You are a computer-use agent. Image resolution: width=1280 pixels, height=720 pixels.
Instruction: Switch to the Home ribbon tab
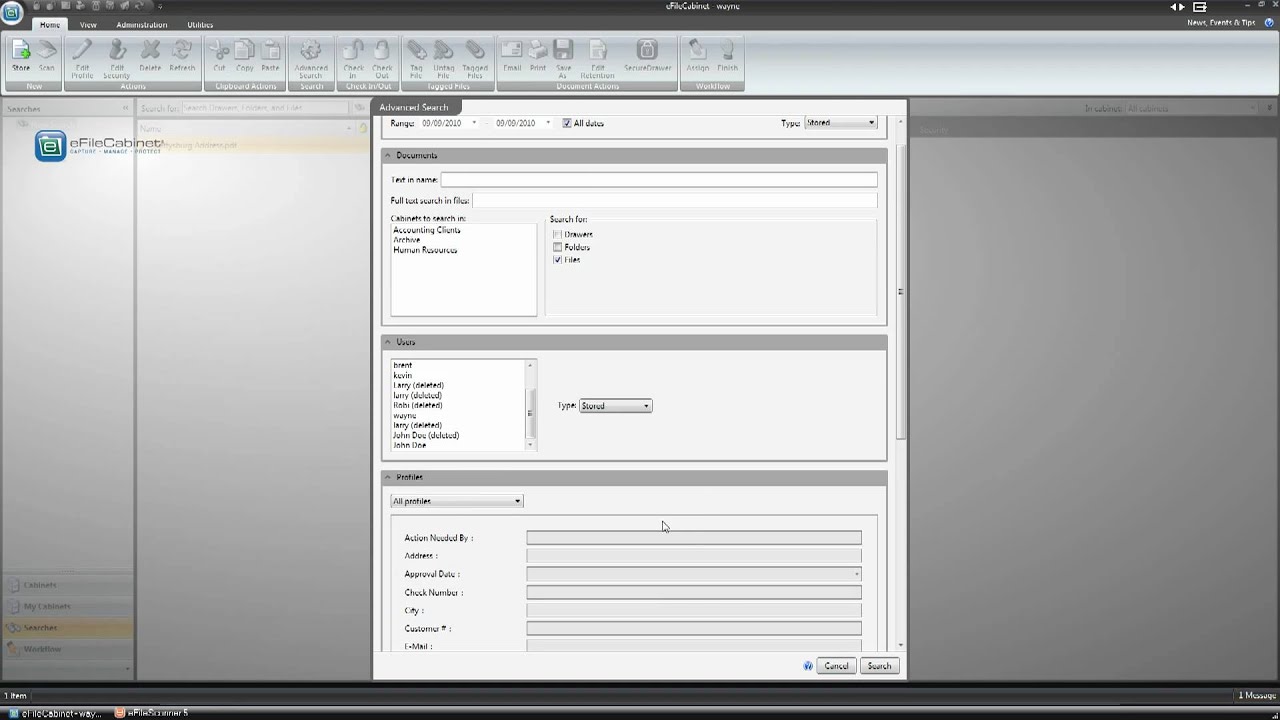point(49,24)
